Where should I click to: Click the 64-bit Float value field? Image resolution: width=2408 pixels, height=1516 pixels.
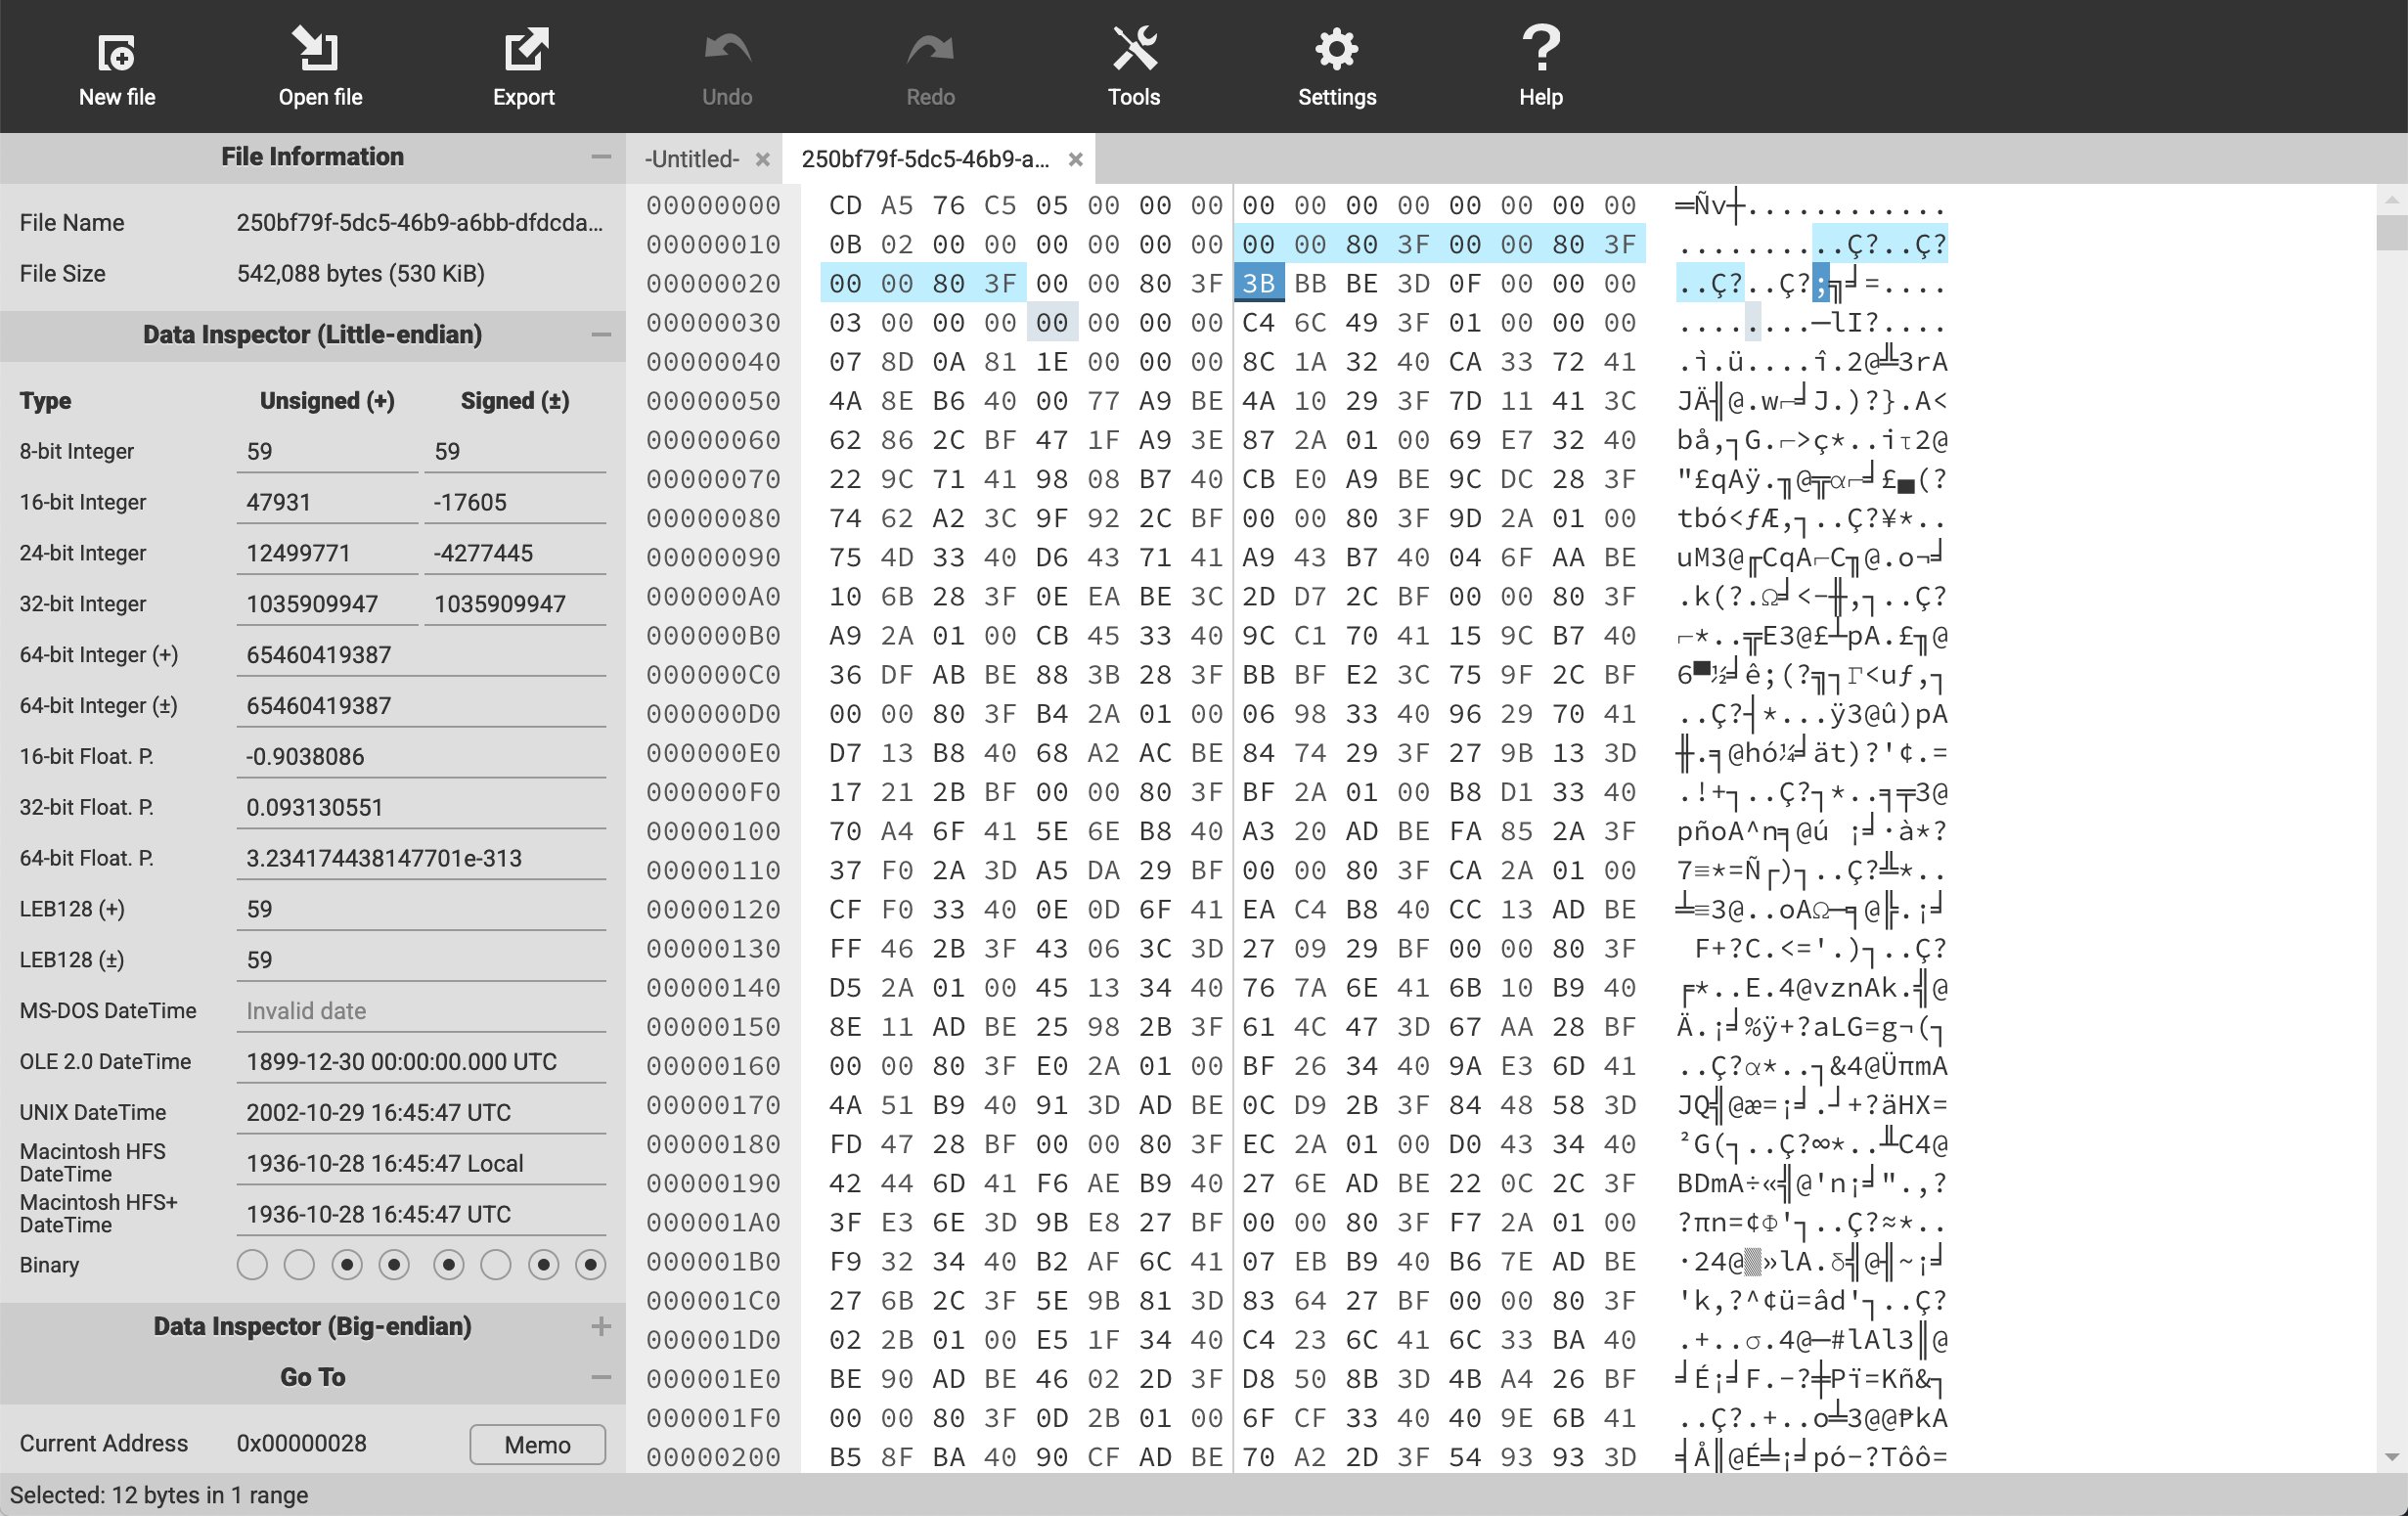click(421, 858)
